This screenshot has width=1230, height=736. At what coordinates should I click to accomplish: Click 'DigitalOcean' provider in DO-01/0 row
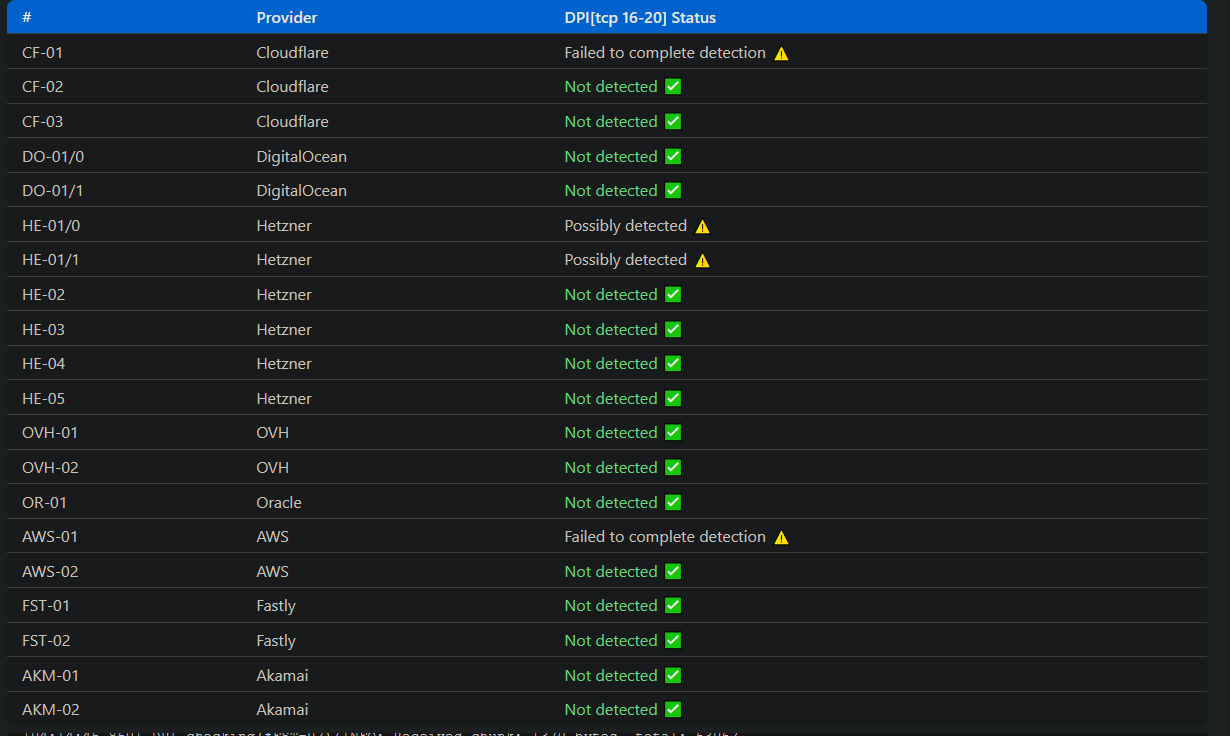point(302,157)
